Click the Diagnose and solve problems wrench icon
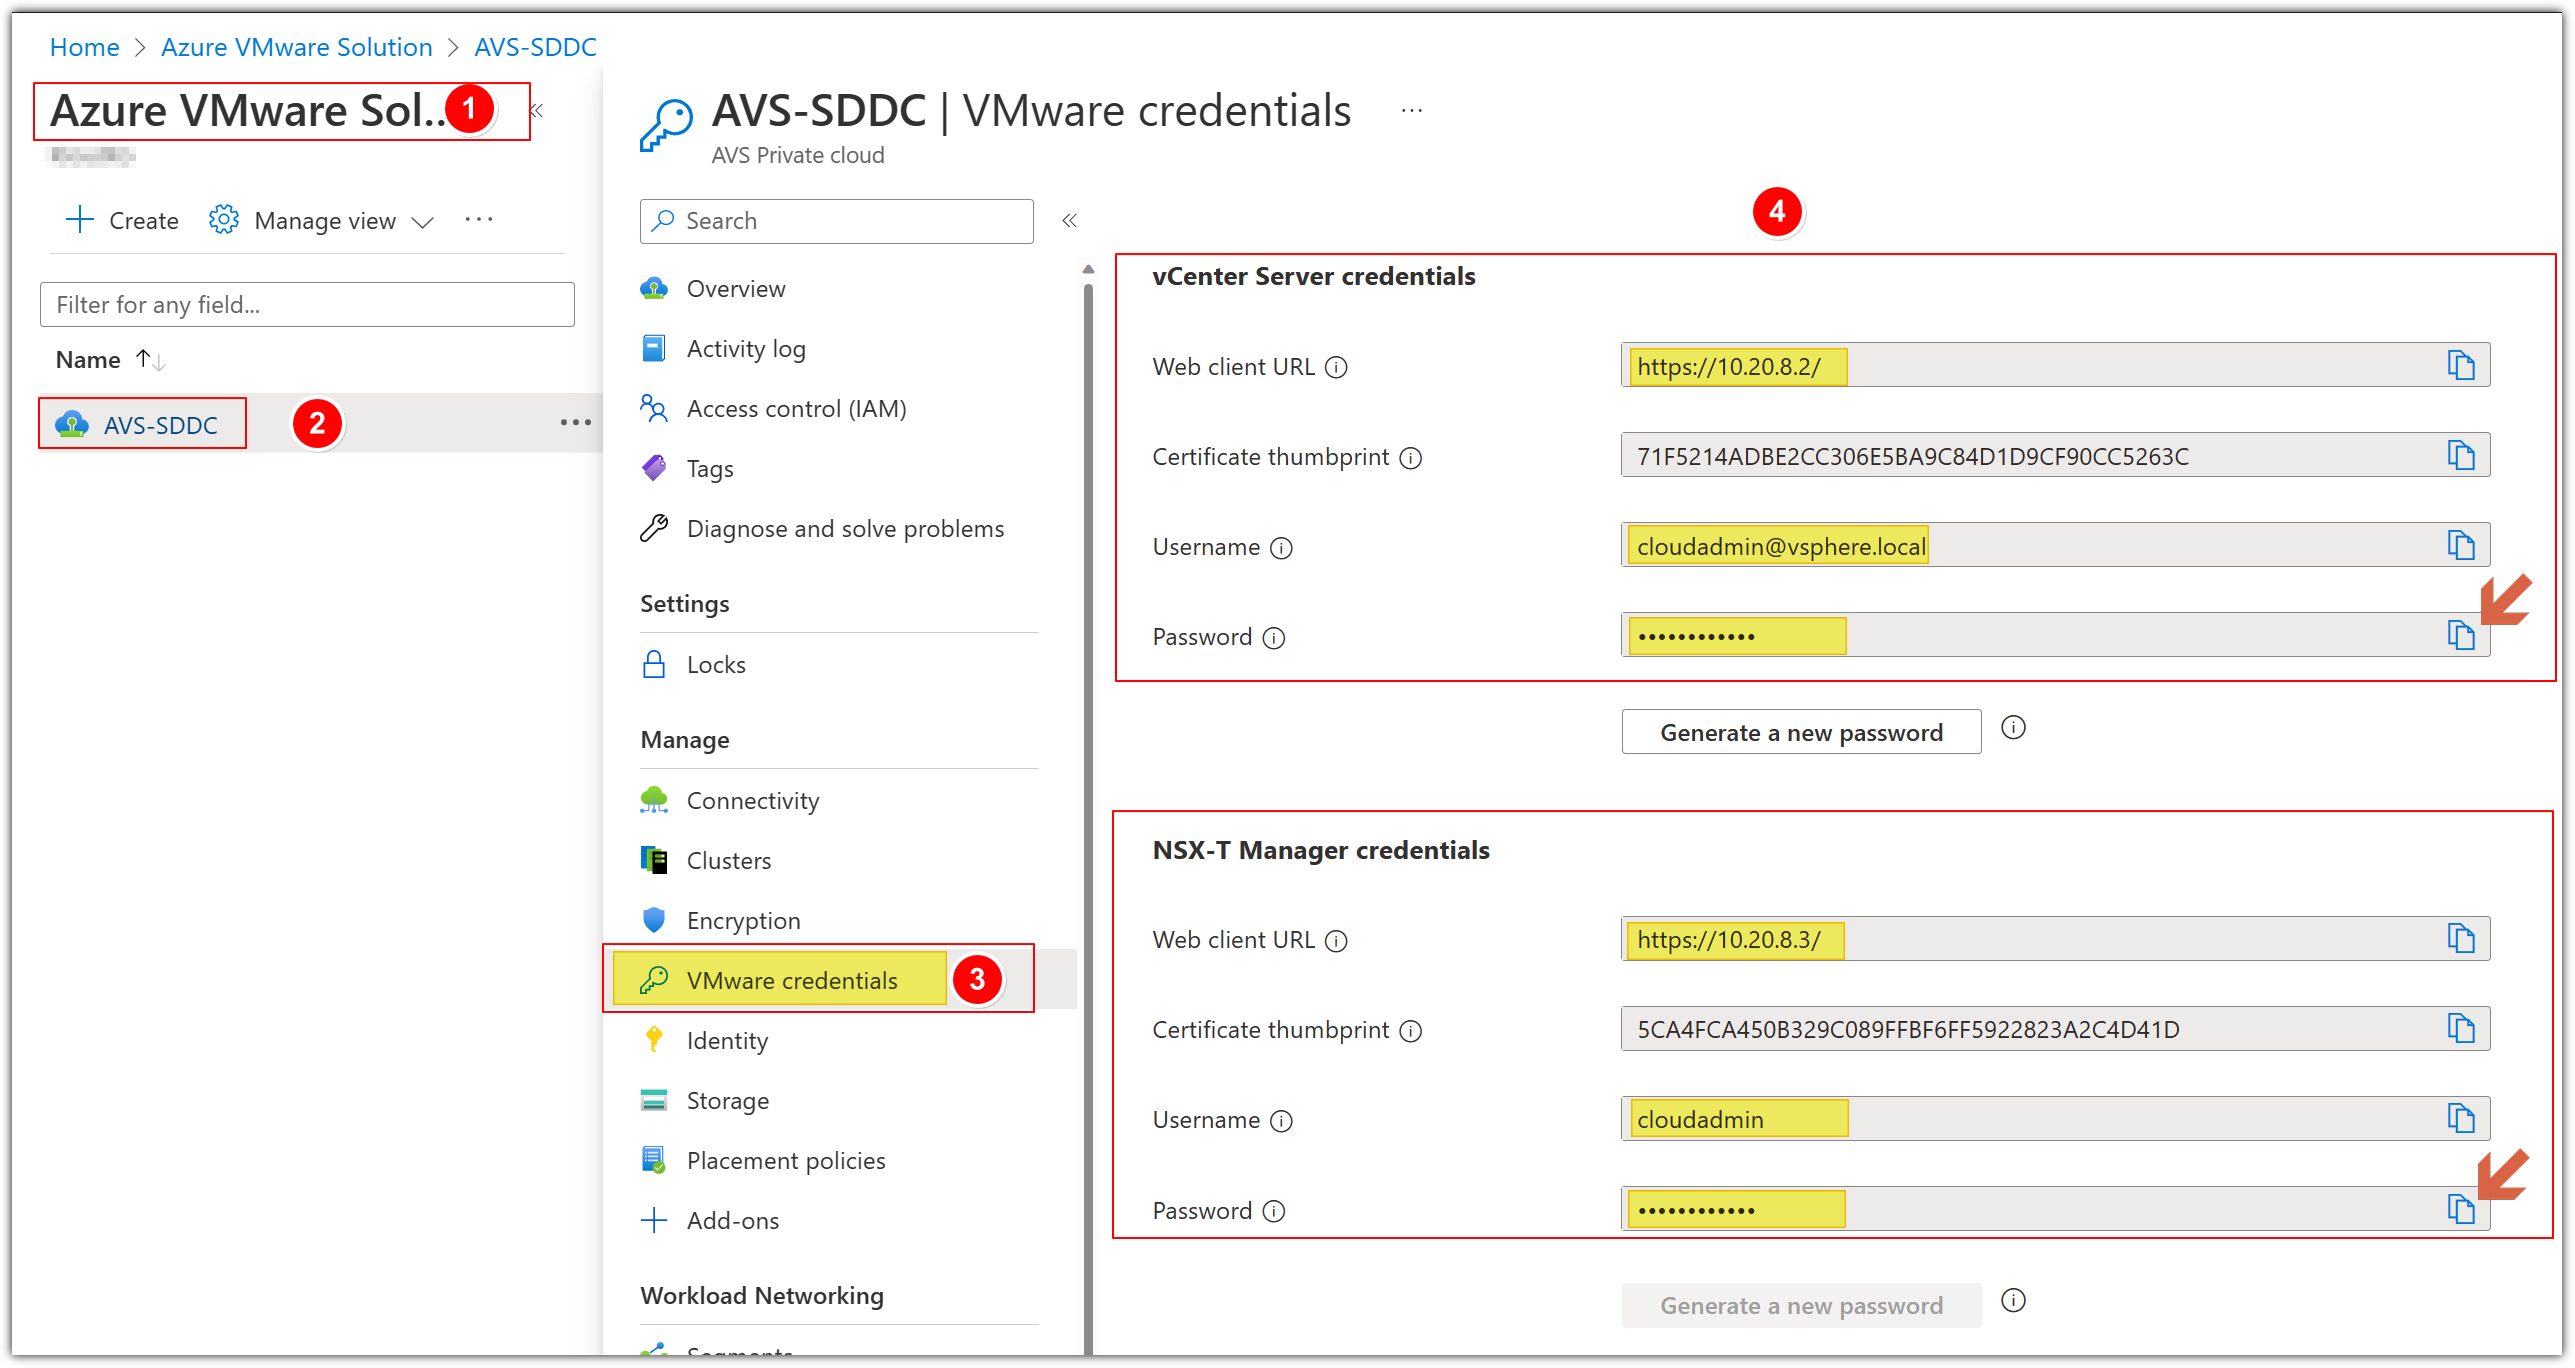2575x1368 pixels. 655,528
